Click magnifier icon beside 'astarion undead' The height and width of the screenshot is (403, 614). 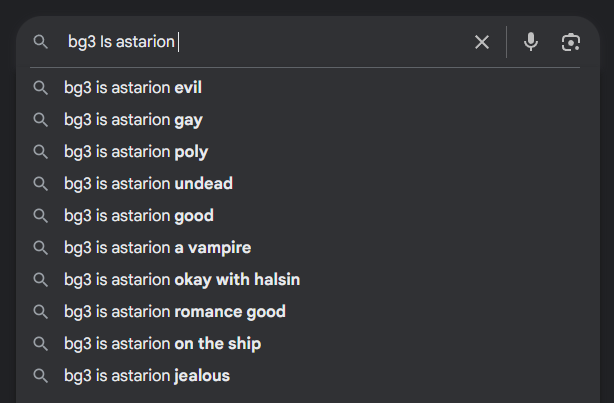coord(41,184)
